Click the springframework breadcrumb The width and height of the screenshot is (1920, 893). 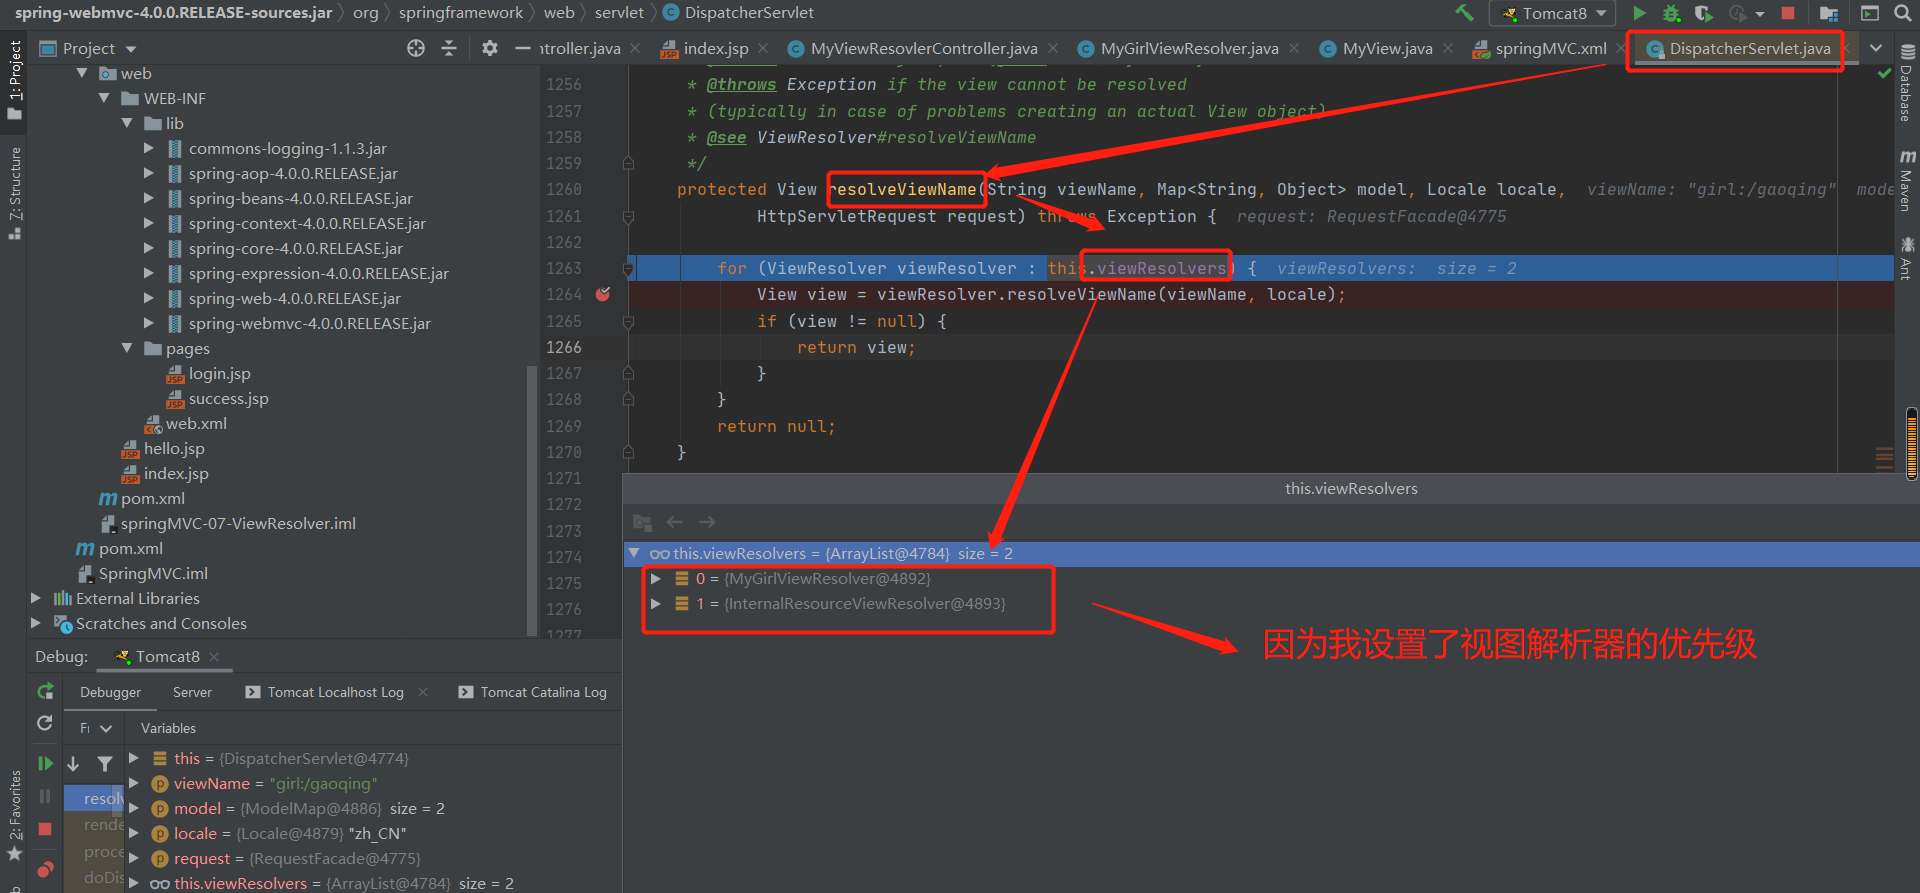tap(461, 13)
